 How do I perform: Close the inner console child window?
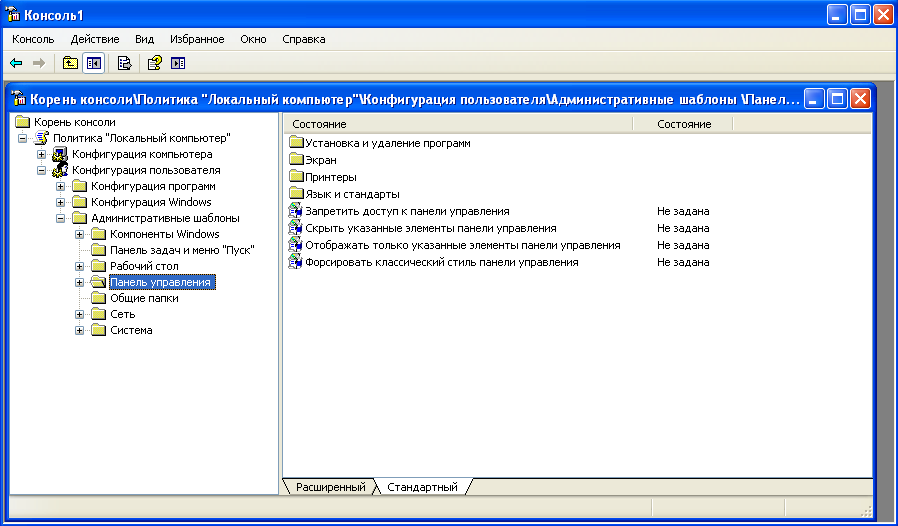tap(860, 99)
